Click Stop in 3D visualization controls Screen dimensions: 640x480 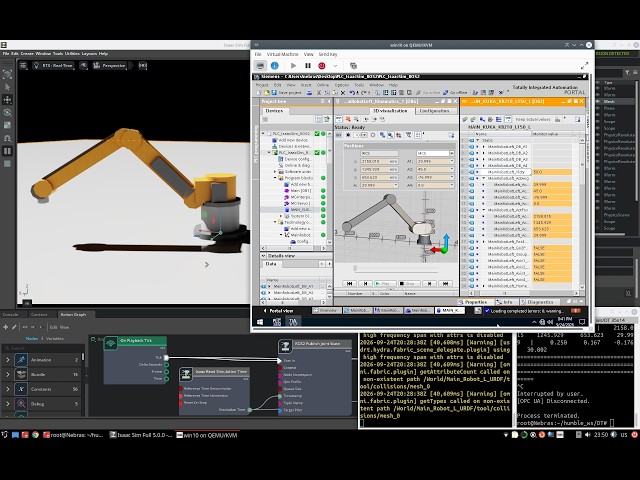(x=409, y=283)
